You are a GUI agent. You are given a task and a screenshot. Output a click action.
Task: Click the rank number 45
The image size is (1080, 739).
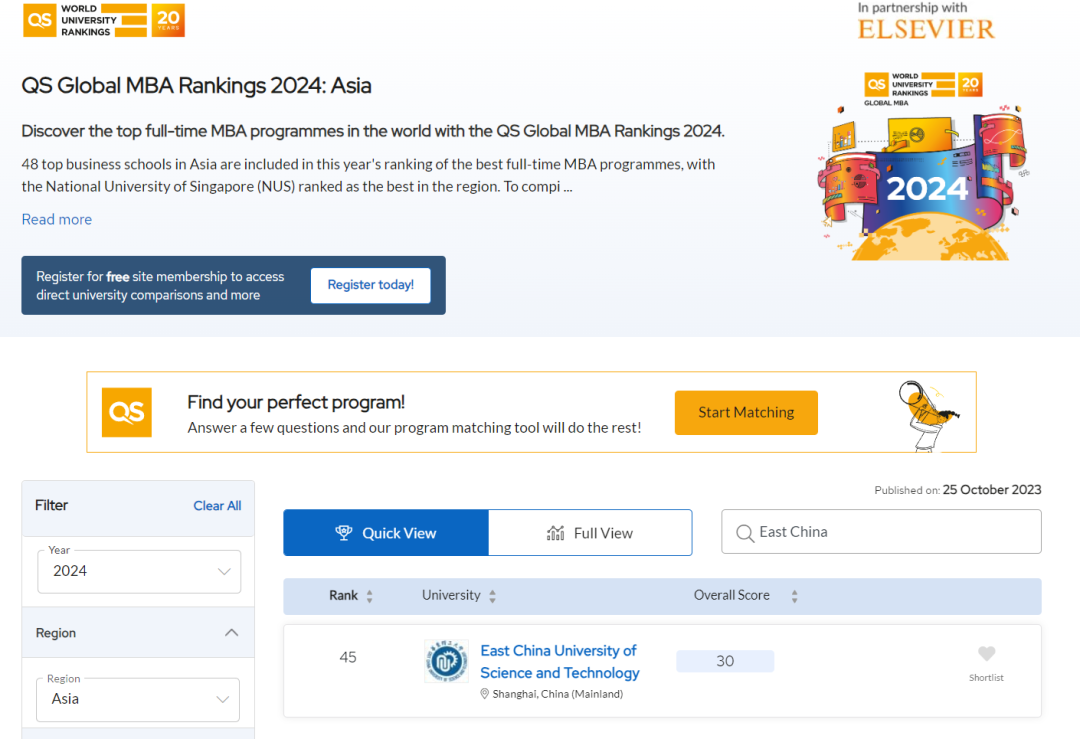point(348,657)
